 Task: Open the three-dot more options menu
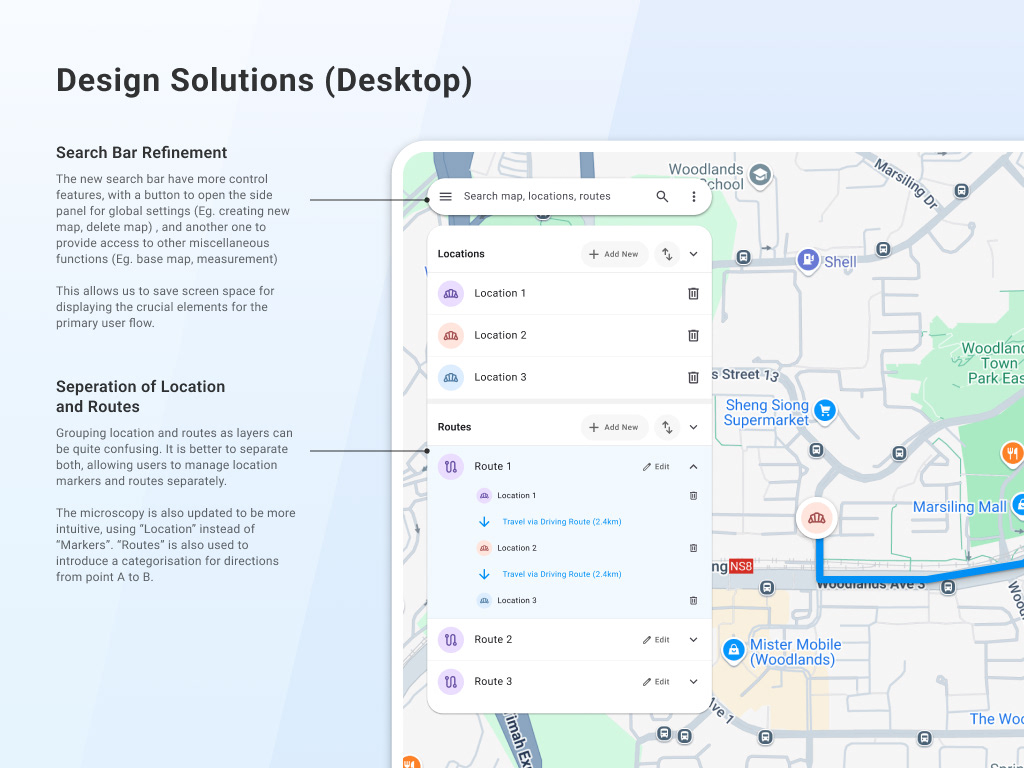[694, 197]
